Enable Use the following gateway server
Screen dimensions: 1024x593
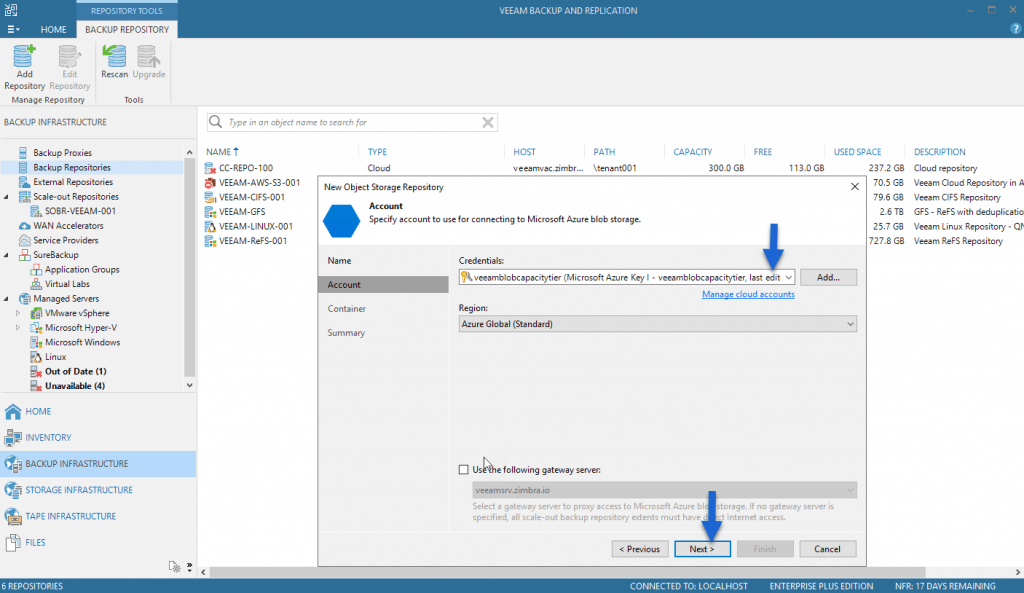(x=464, y=470)
